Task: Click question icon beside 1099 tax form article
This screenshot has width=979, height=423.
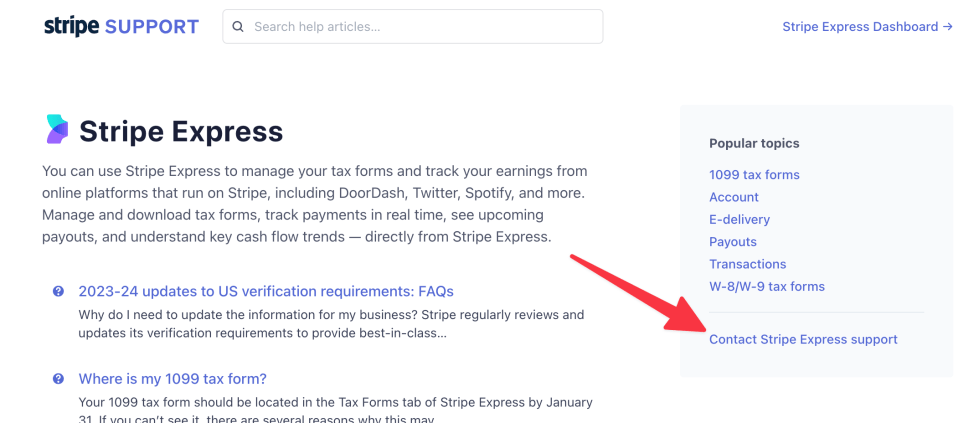Action: click(58, 379)
